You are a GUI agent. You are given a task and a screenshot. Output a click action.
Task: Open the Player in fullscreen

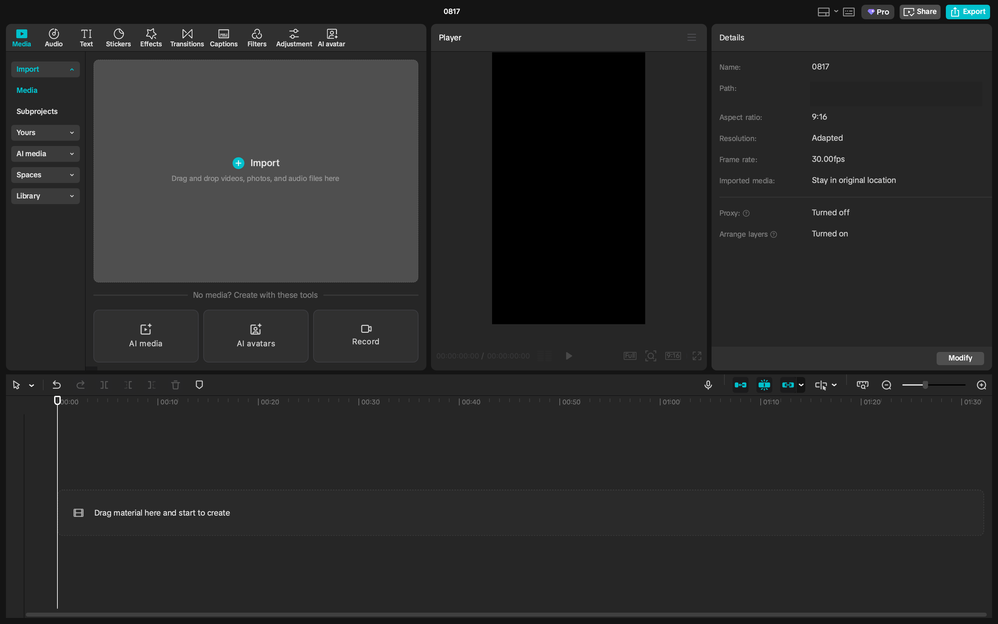coord(697,356)
